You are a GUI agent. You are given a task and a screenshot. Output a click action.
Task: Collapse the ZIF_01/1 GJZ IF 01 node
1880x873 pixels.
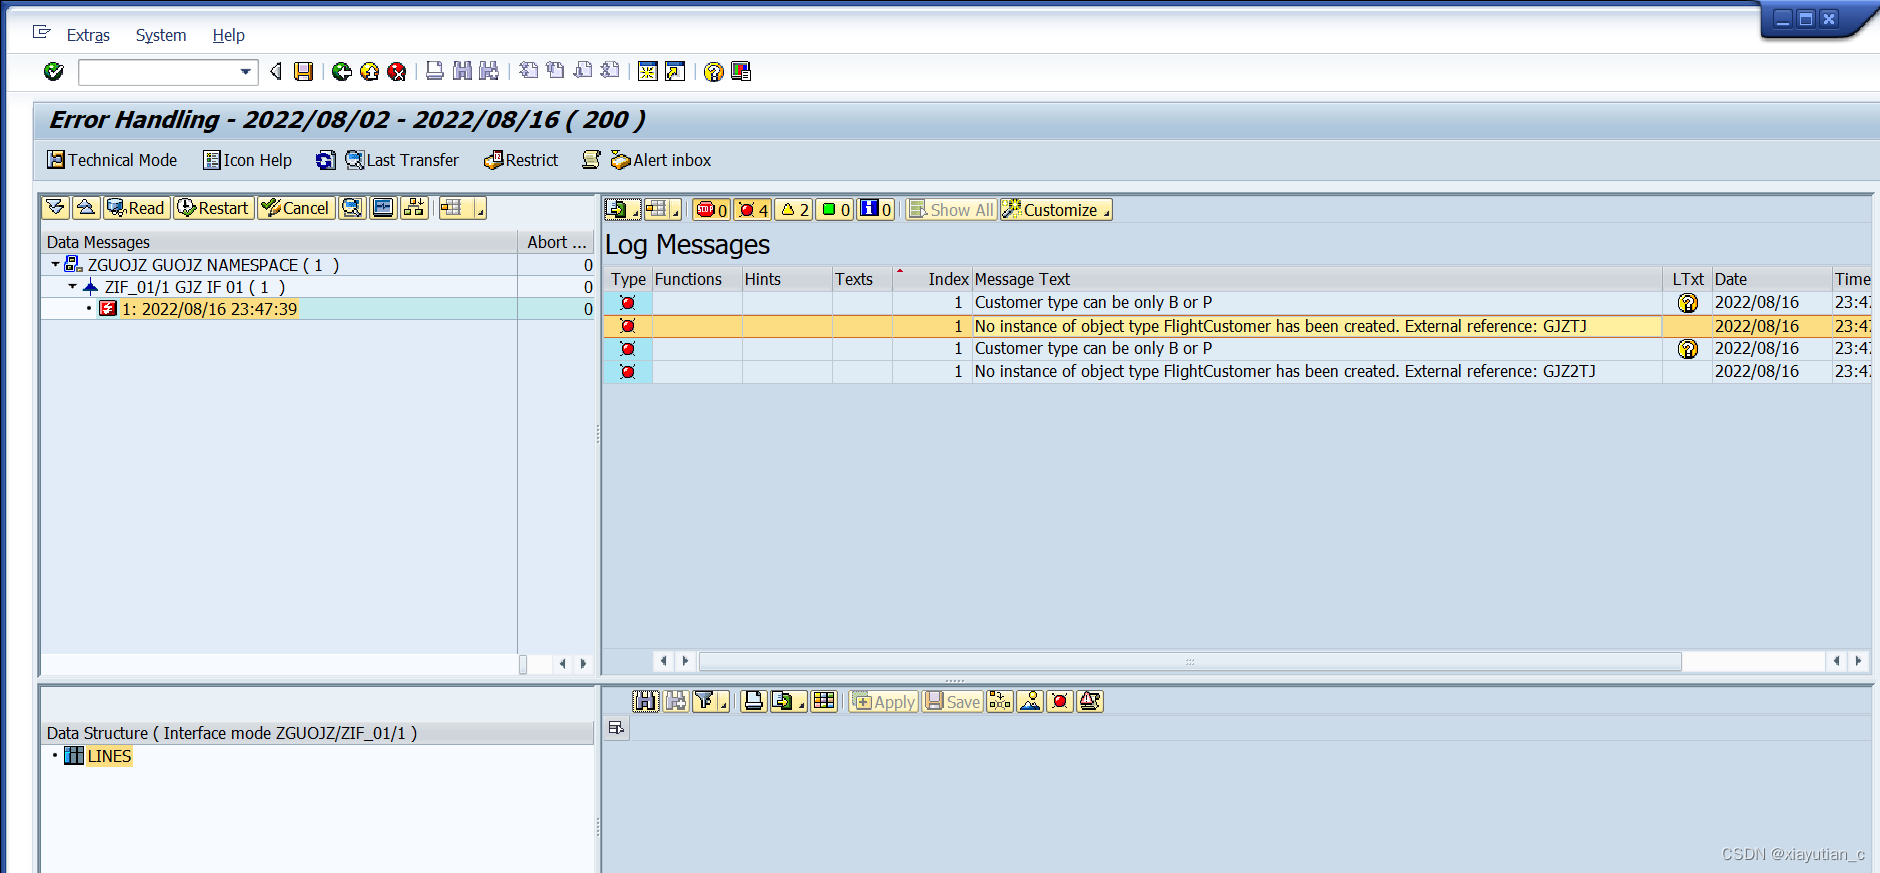point(72,287)
